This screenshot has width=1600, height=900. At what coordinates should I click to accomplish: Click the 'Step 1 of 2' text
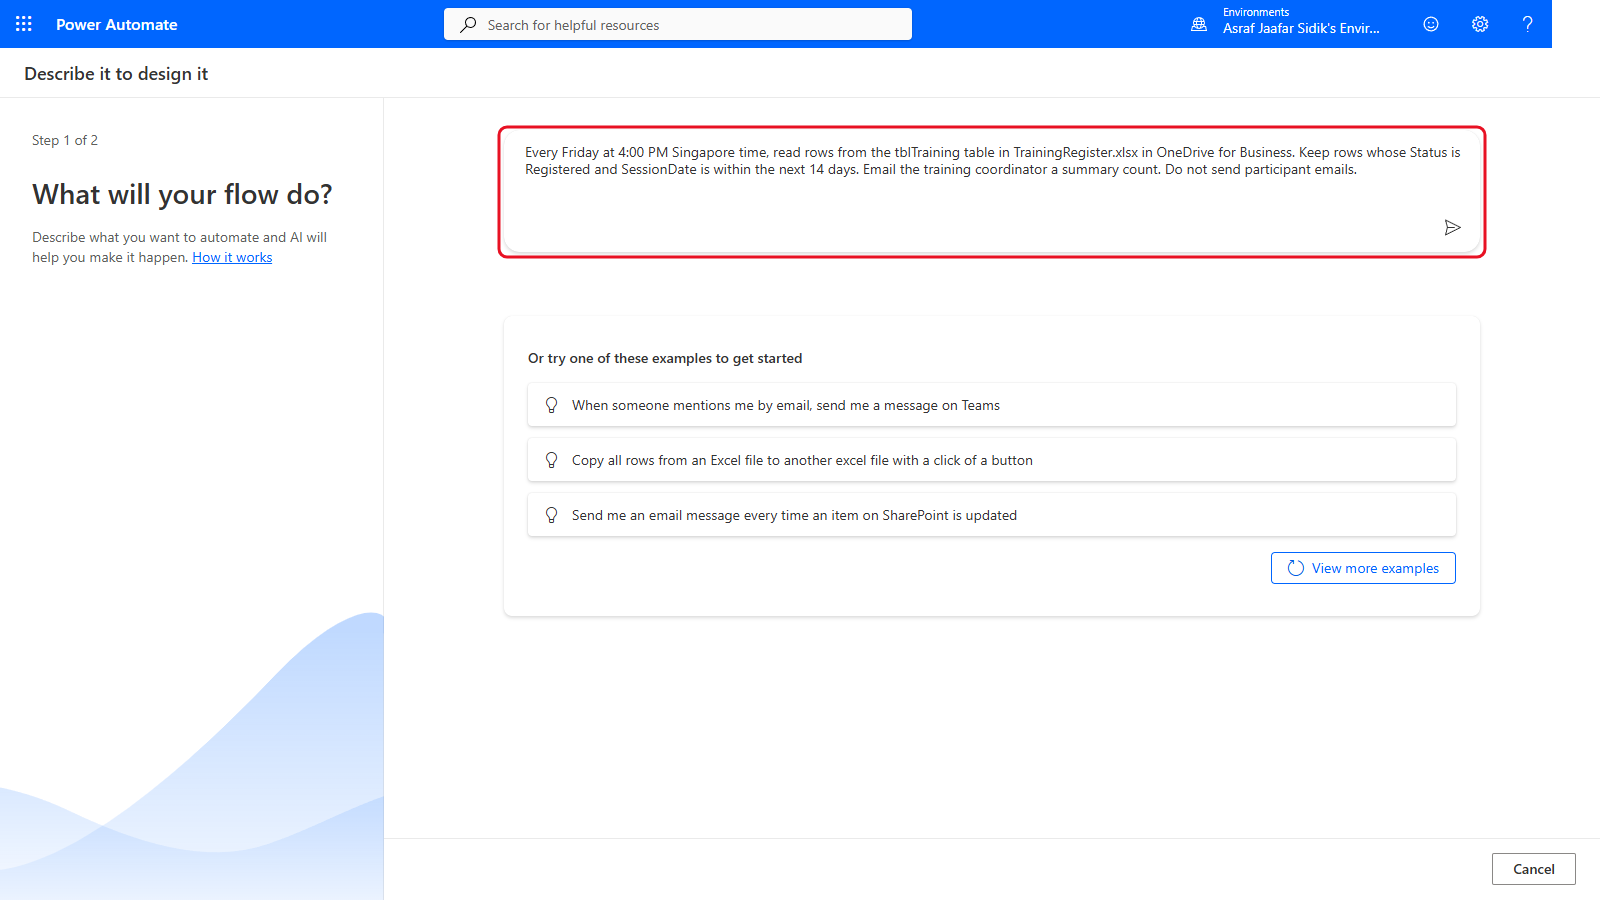tap(65, 140)
